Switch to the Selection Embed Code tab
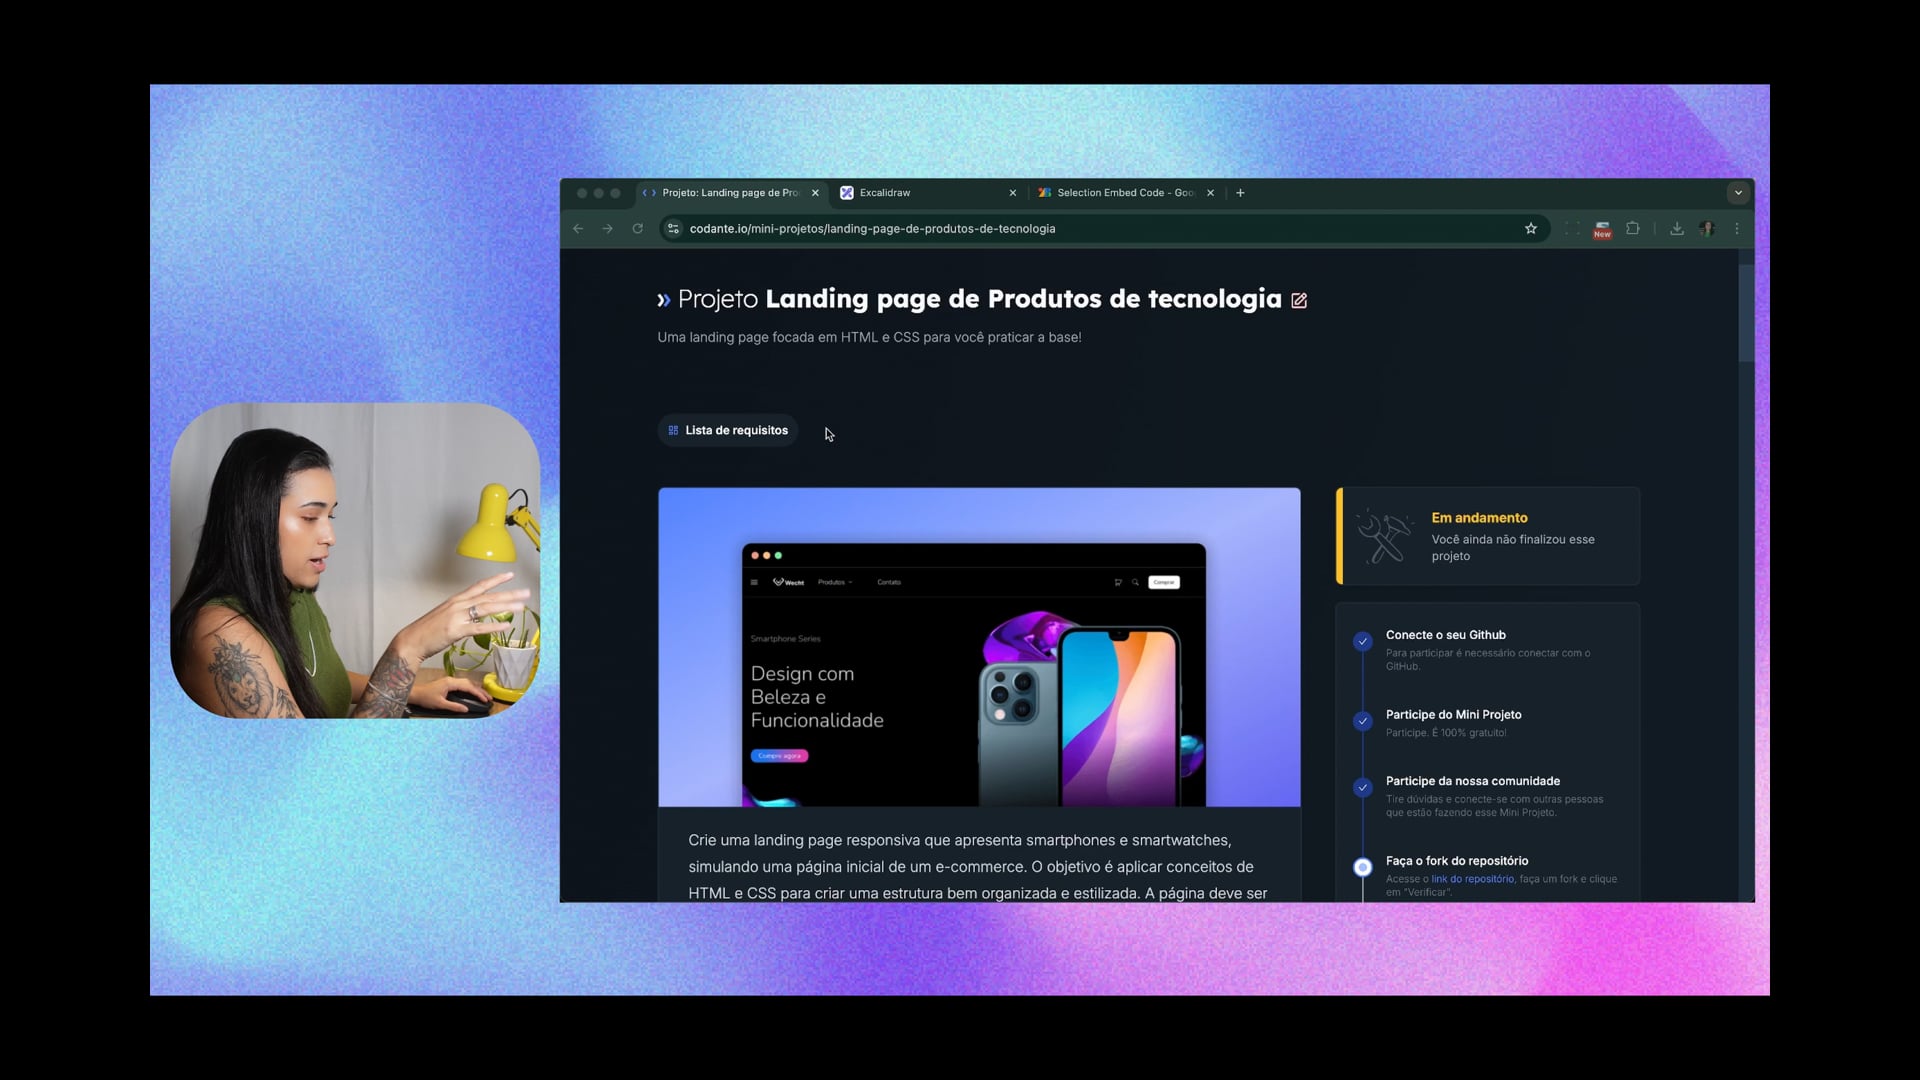1920x1080 pixels. 1120,193
